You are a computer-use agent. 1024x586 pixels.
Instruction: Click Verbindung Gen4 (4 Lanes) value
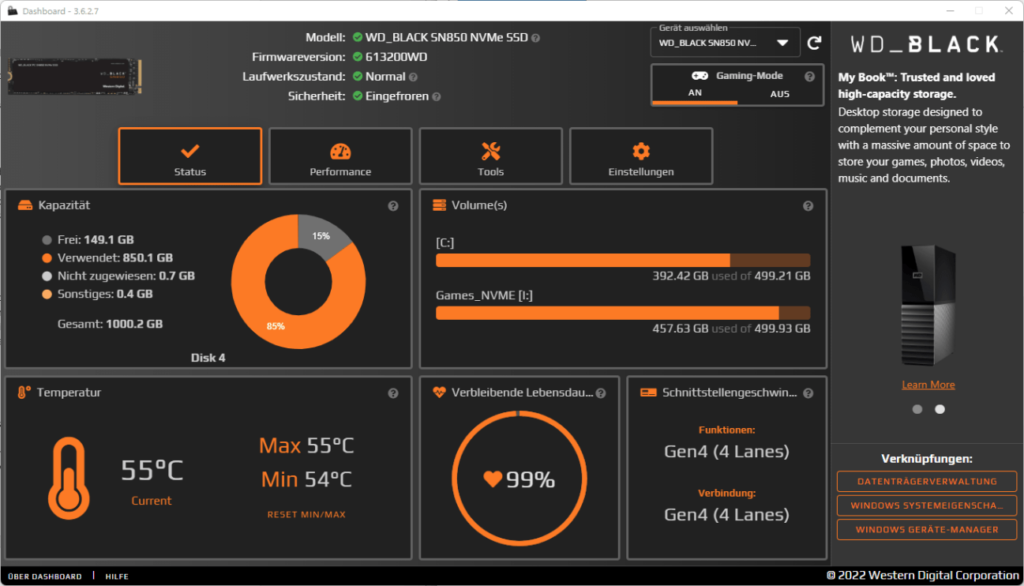(x=726, y=515)
